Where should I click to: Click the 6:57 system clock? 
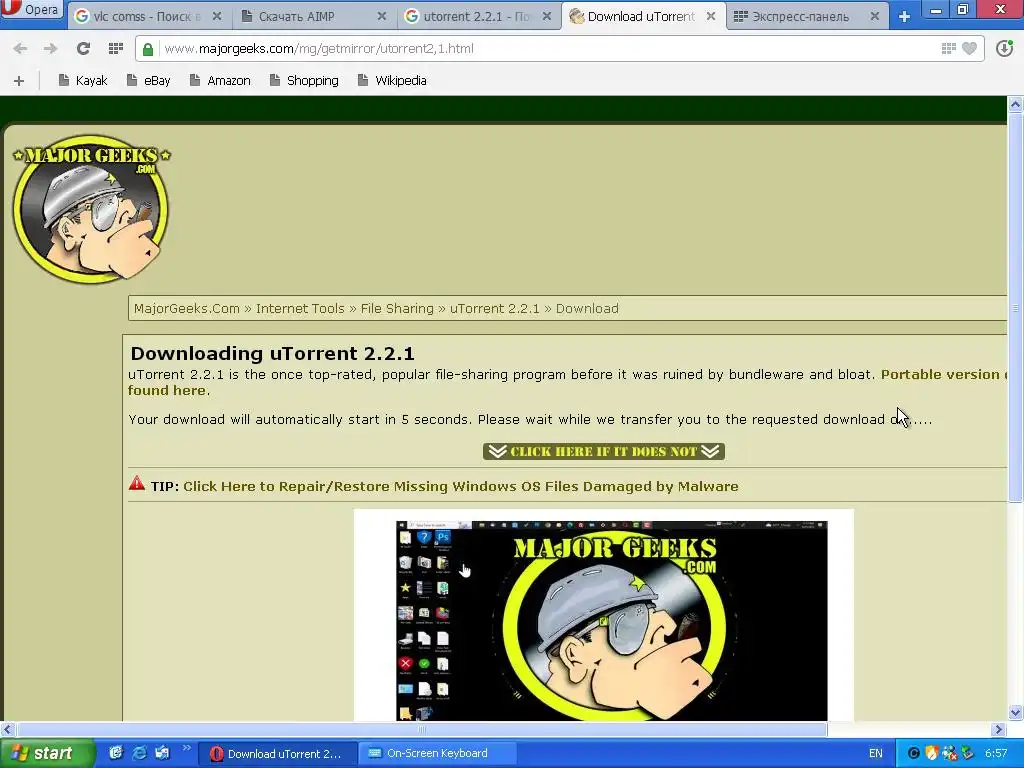click(x=997, y=754)
